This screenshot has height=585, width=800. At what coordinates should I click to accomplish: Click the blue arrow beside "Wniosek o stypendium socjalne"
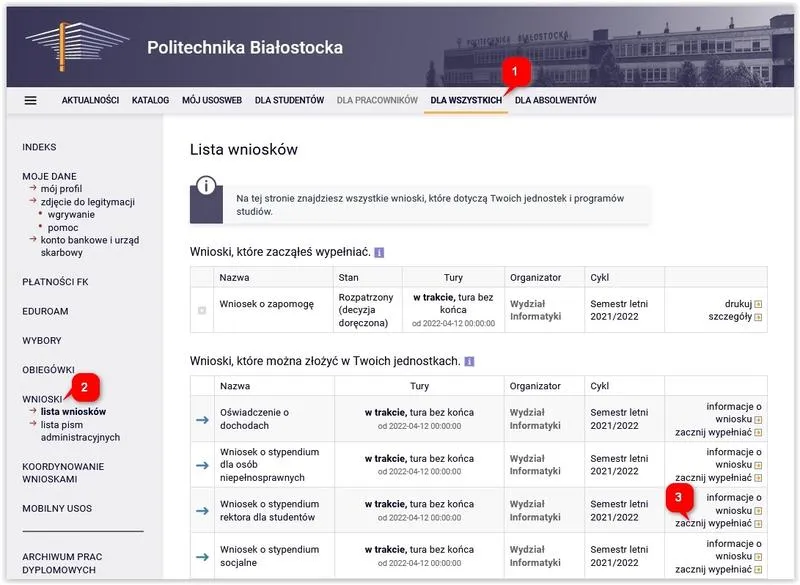[201, 558]
